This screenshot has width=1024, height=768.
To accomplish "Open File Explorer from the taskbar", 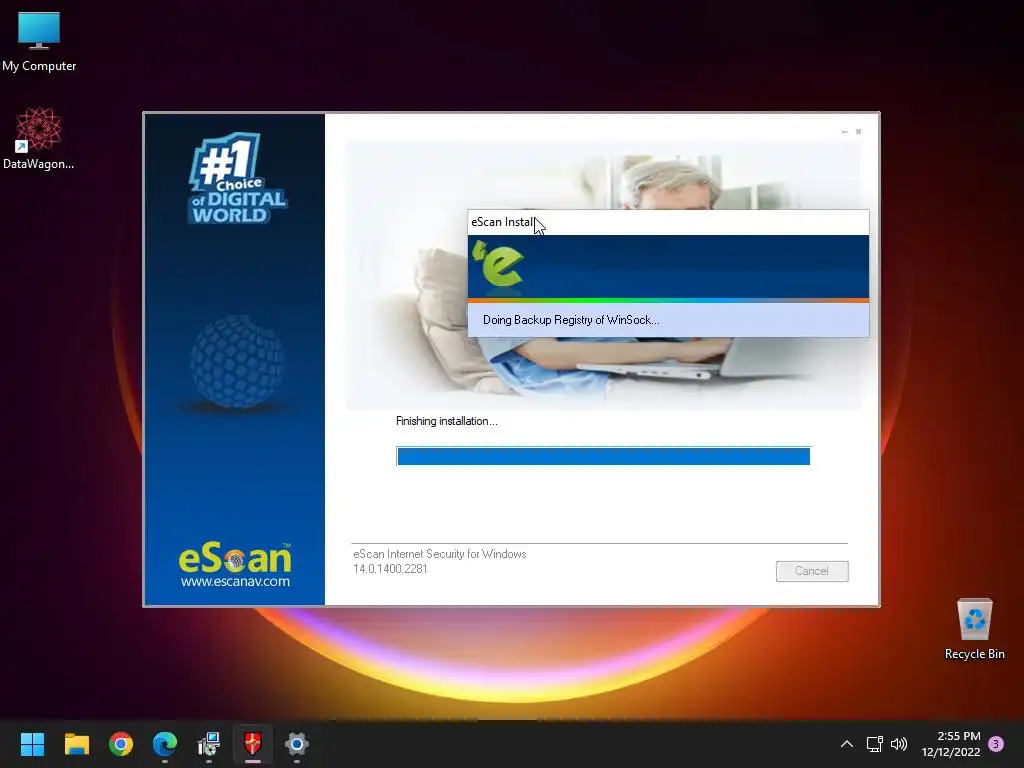I will point(76,743).
